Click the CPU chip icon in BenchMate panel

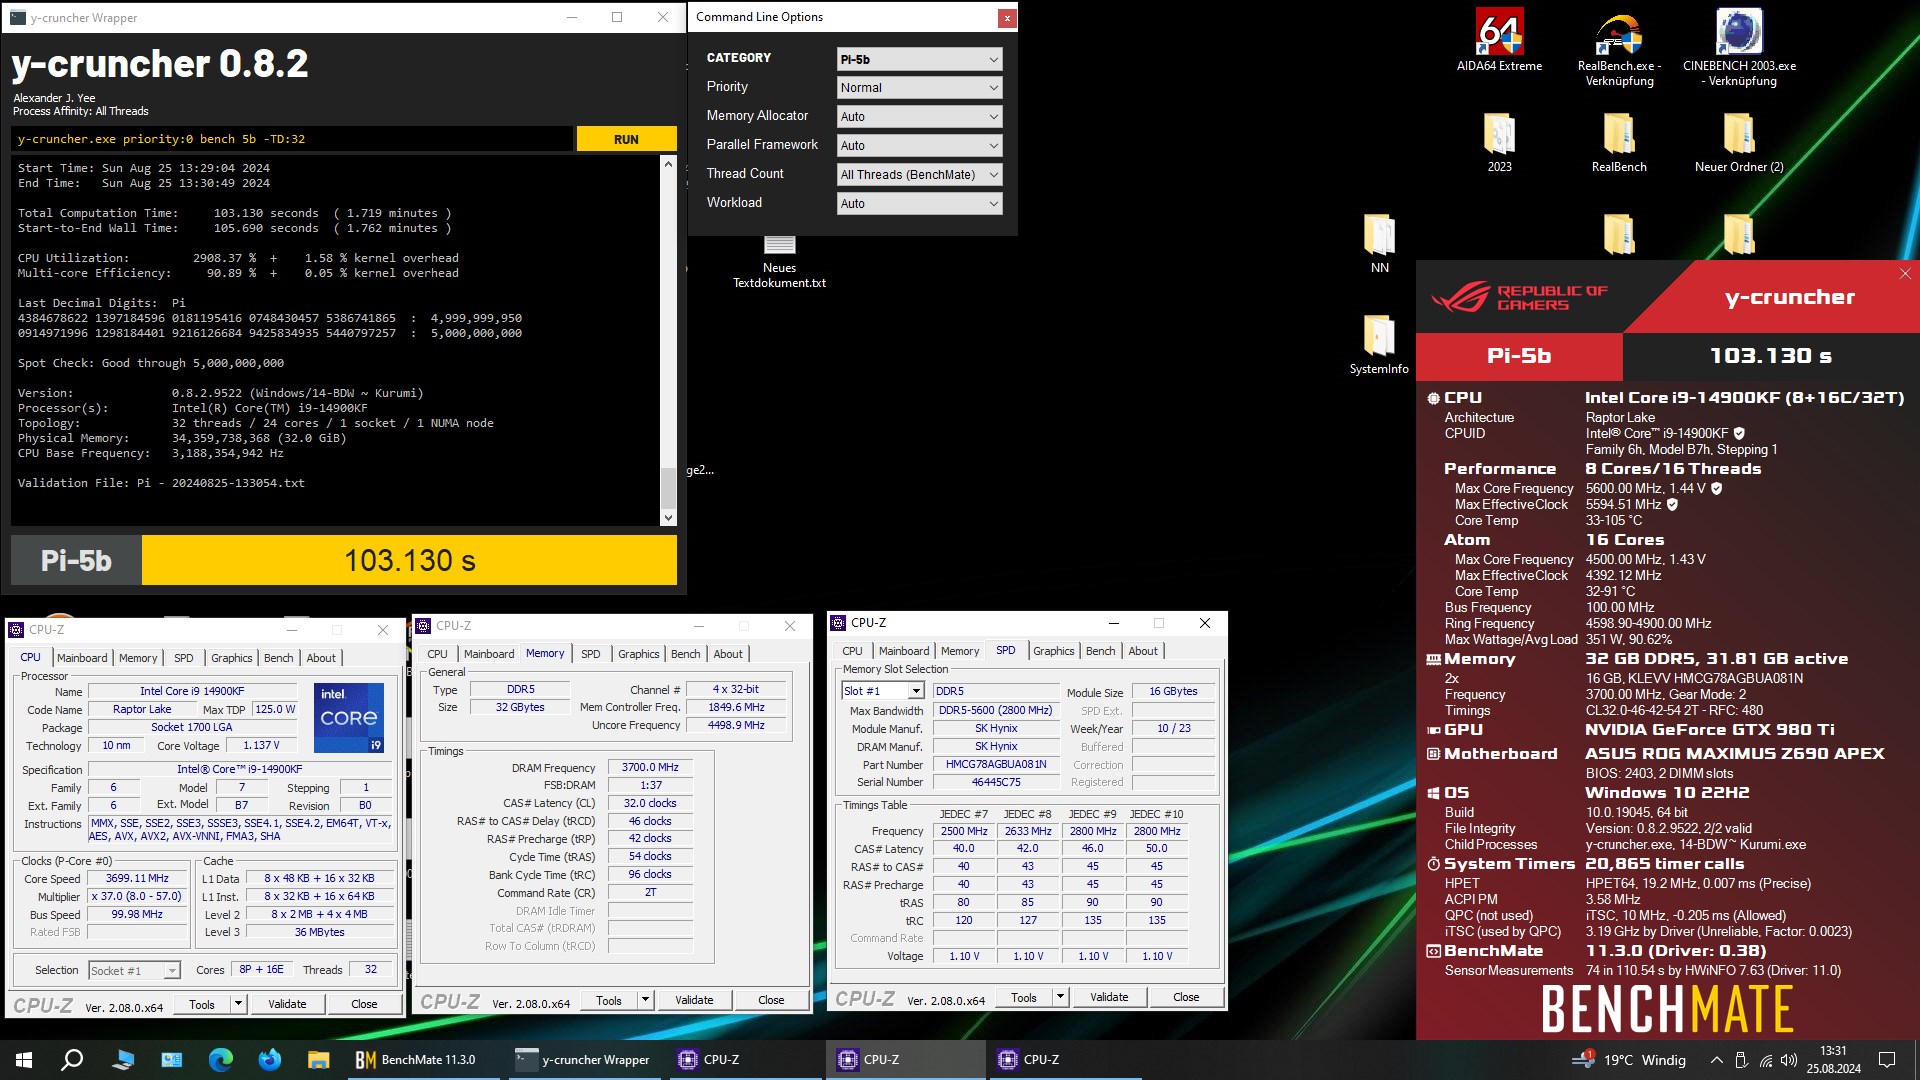(x=1433, y=398)
